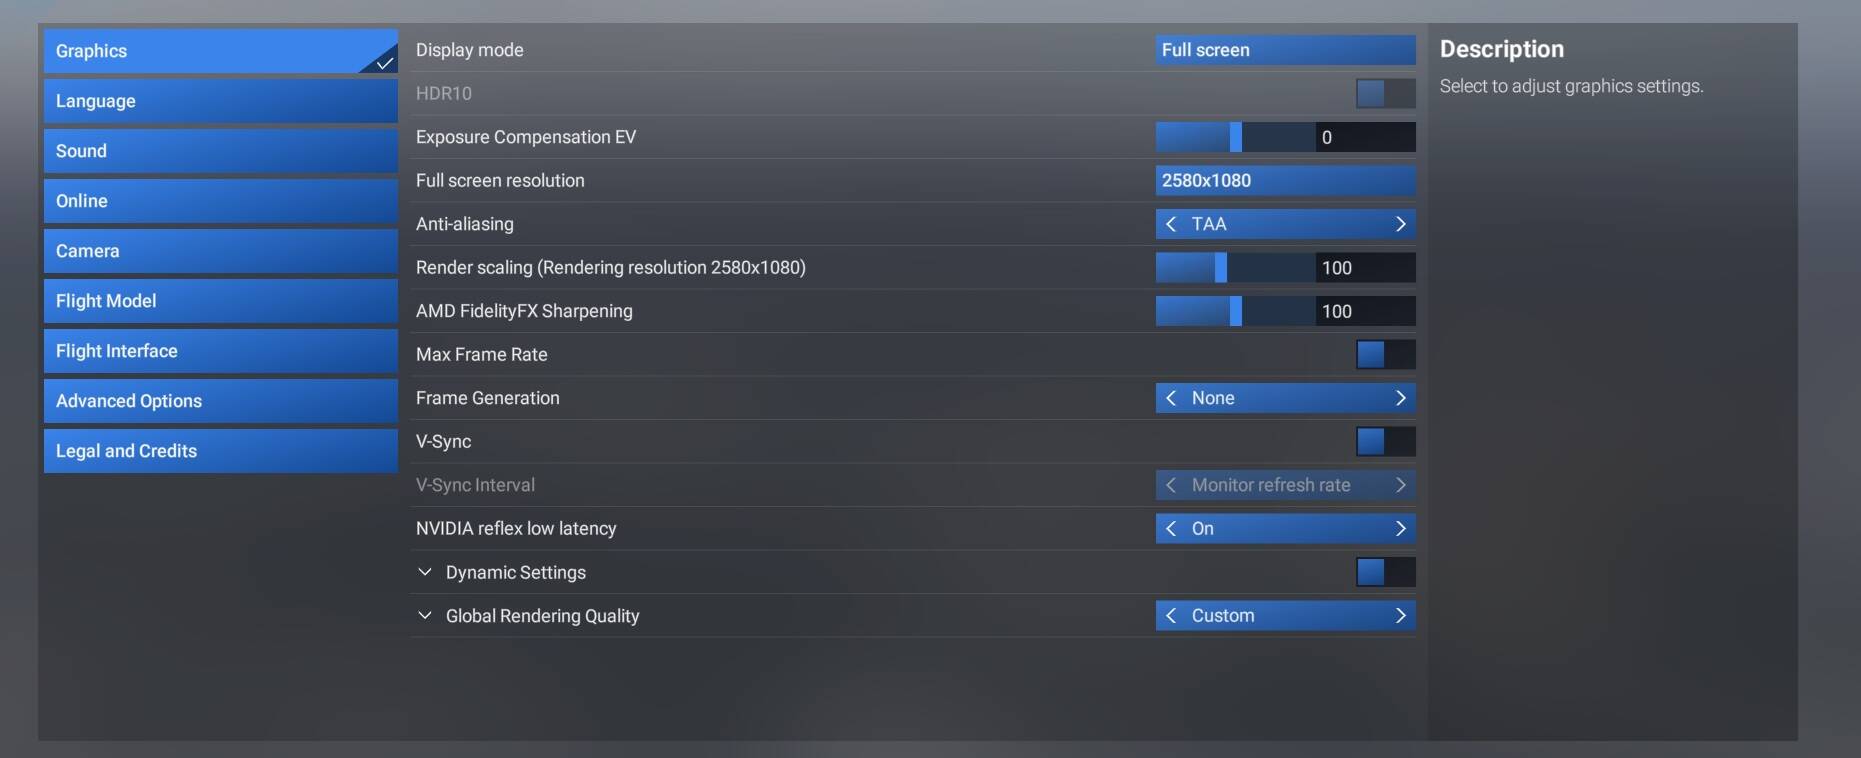
Task: Click the Global Rendering Quality Custom value
Action: coord(1223,615)
